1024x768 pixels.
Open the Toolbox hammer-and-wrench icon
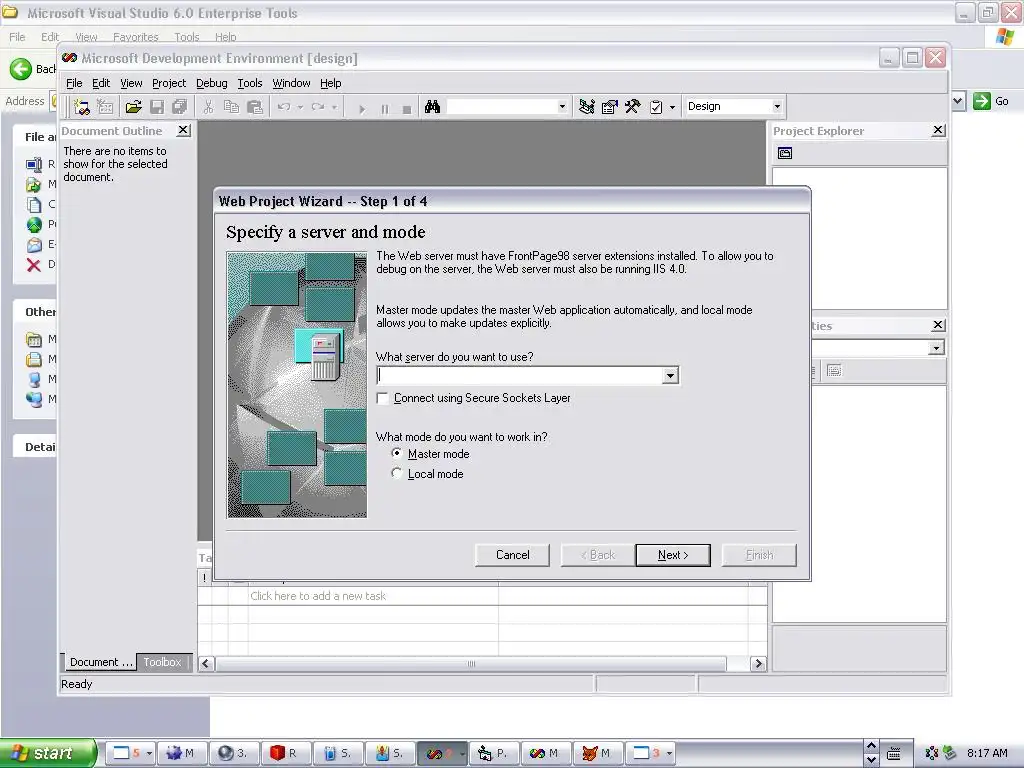(632, 106)
